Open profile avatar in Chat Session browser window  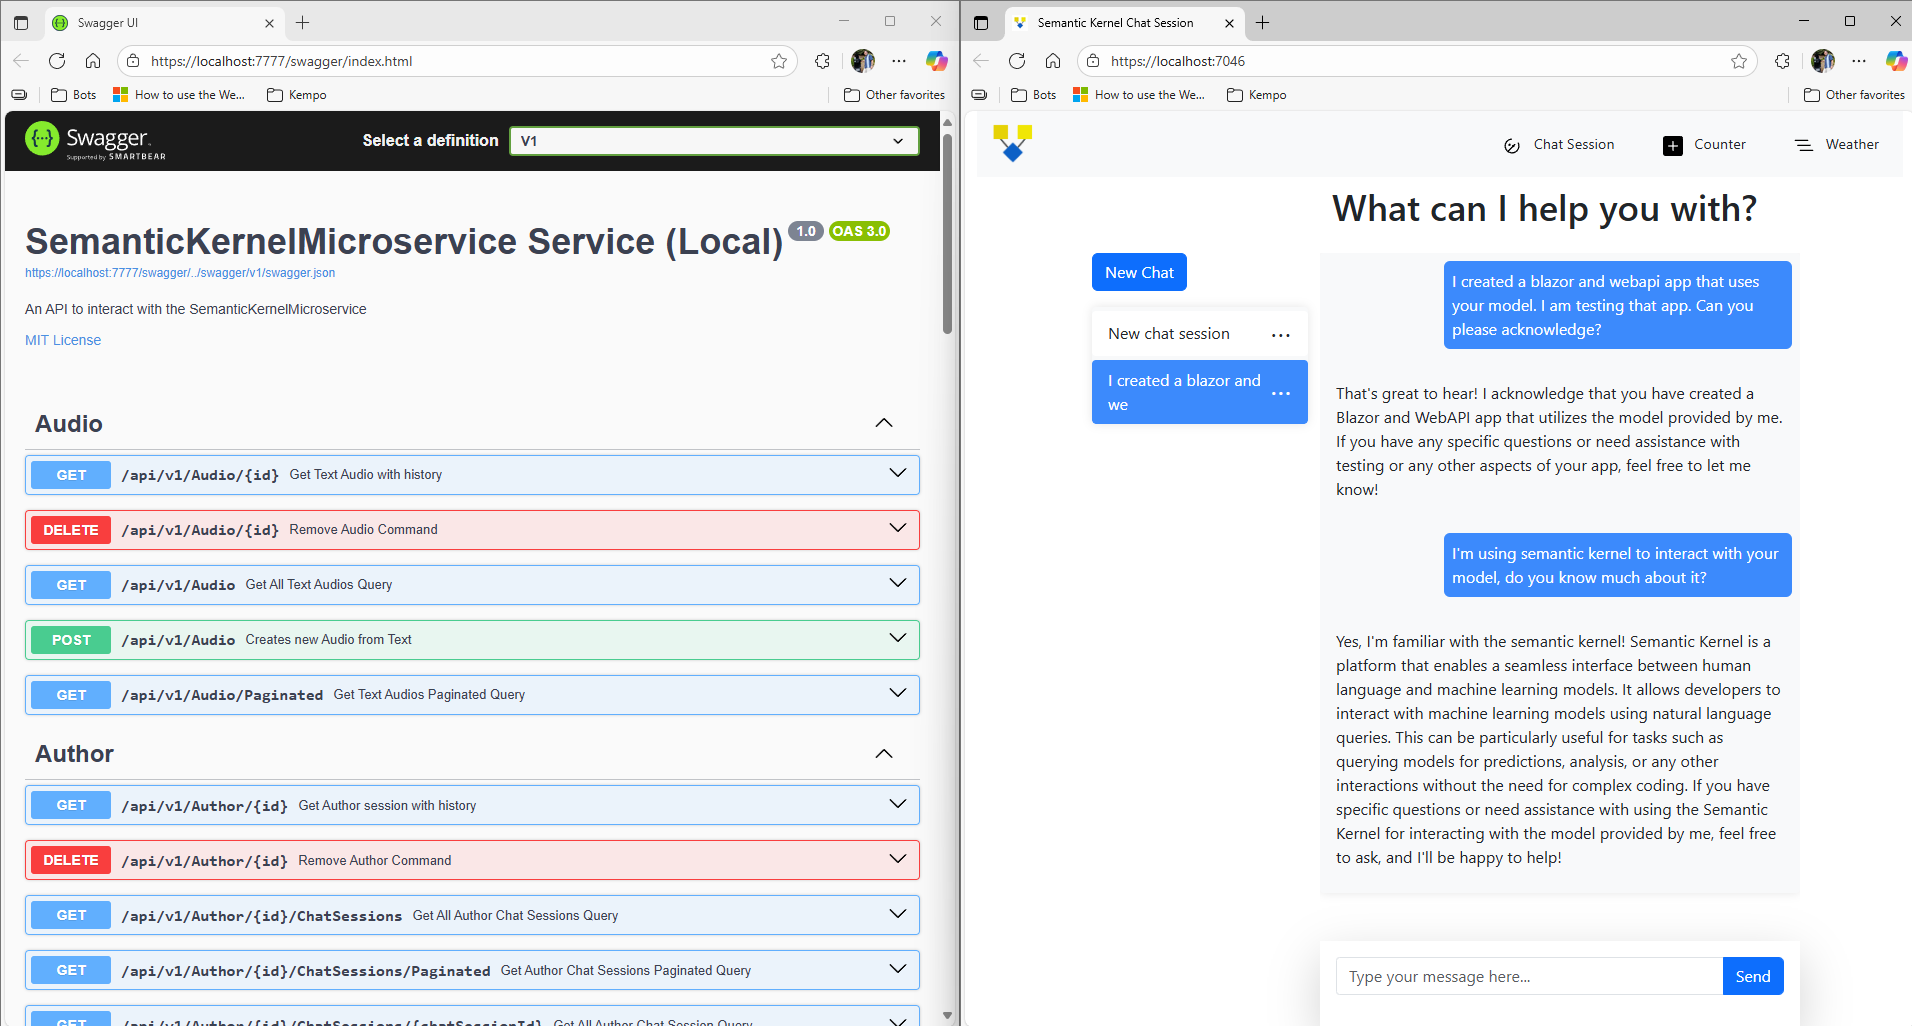(x=1823, y=61)
